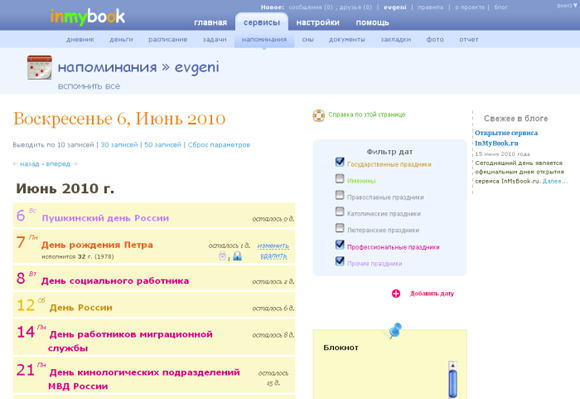Image resolution: width=580 pixels, height=399 pixels.
Task: Show 50 записей per page
Action: [163, 145]
